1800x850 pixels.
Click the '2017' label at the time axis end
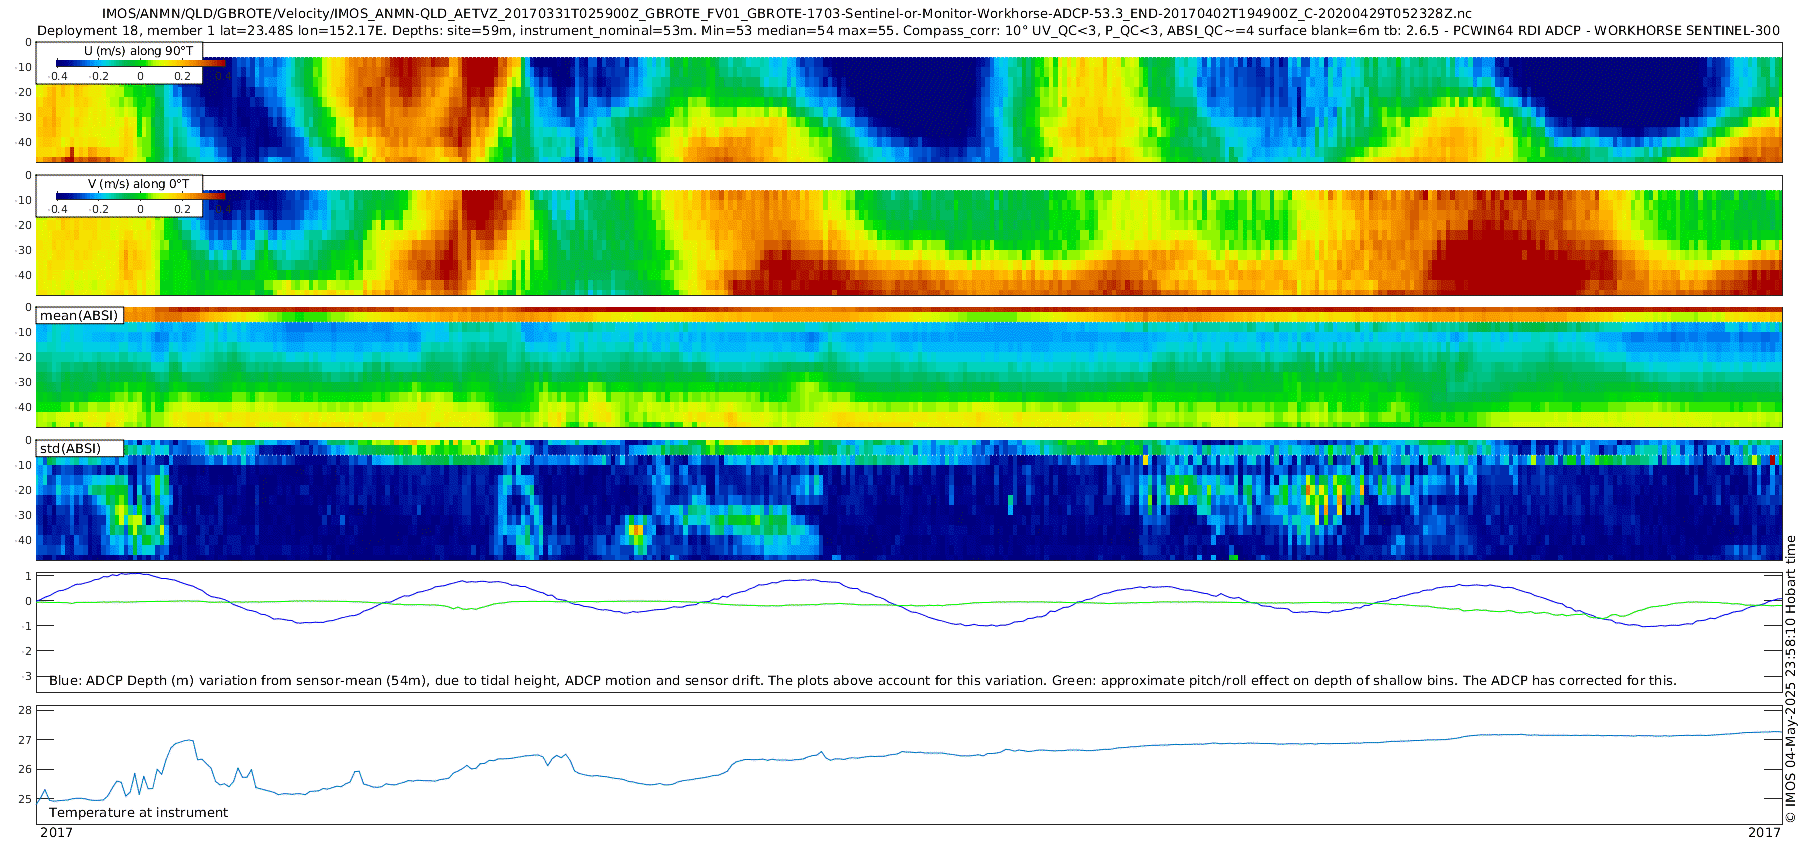[x=1764, y=833]
